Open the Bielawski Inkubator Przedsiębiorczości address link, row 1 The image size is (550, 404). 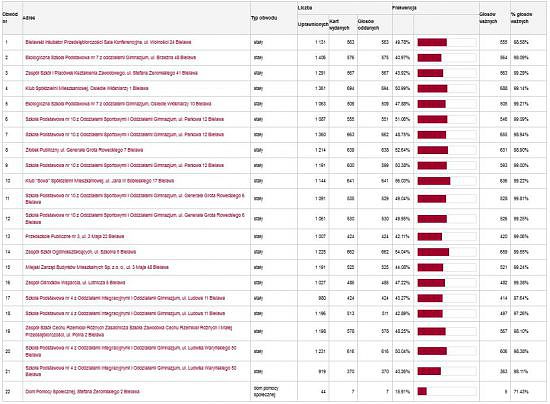108,42
